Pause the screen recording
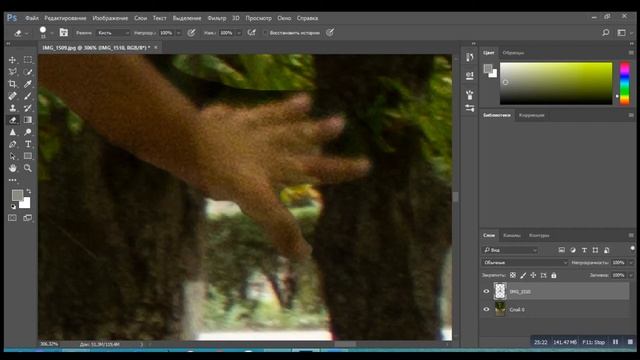Screen dimensions: 640x360 click(616, 342)
